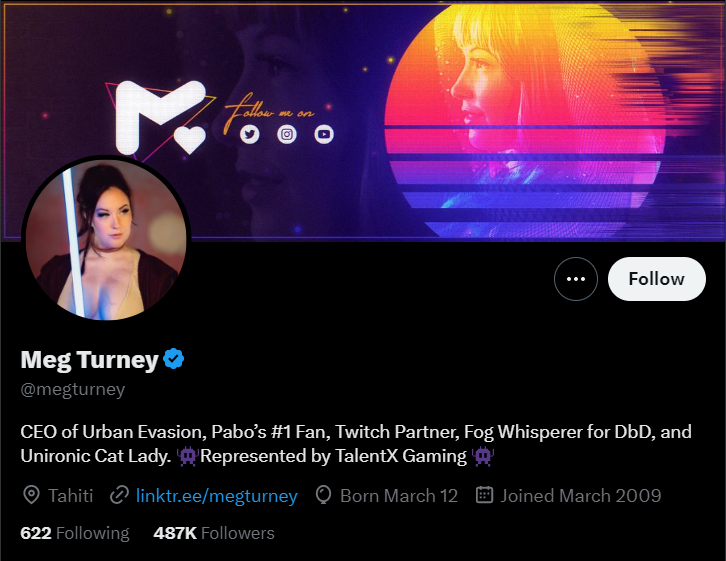View the 487K Followers list
This screenshot has height=561, width=726.
click(x=213, y=533)
